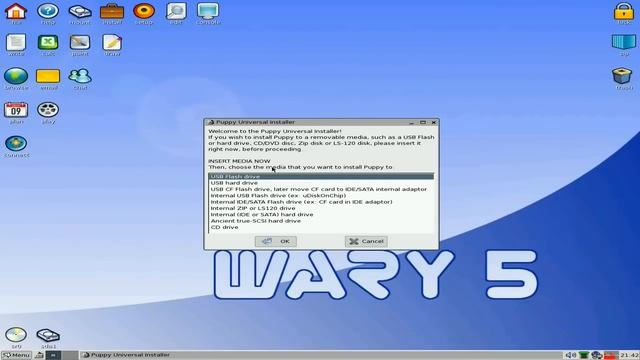Open the trash bin icon

point(622,76)
